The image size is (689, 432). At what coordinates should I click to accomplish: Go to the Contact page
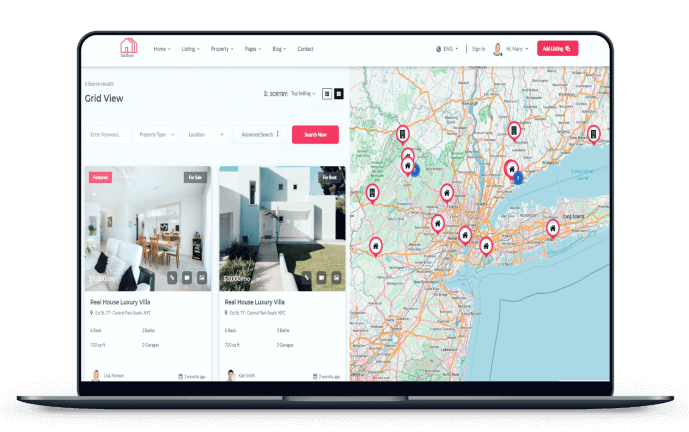tap(305, 48)
